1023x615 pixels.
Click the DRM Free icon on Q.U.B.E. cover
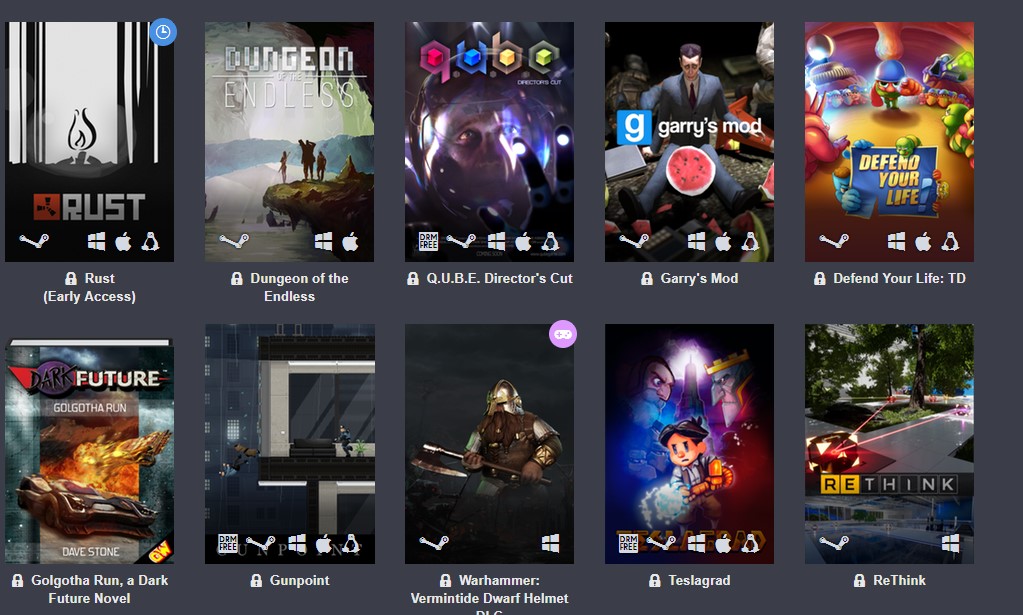(428, 241)
